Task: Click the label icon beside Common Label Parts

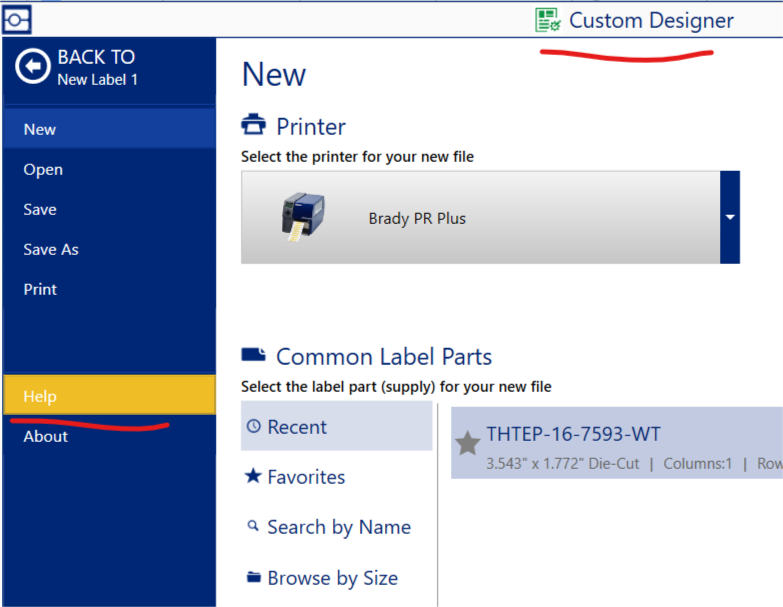Action: 254,356
